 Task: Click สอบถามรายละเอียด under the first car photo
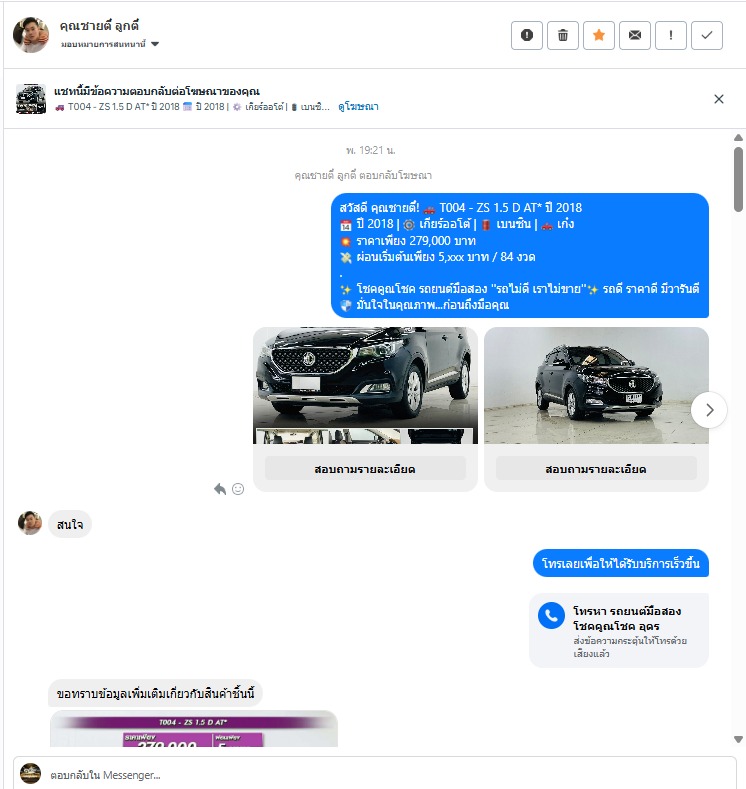(365, 469)
